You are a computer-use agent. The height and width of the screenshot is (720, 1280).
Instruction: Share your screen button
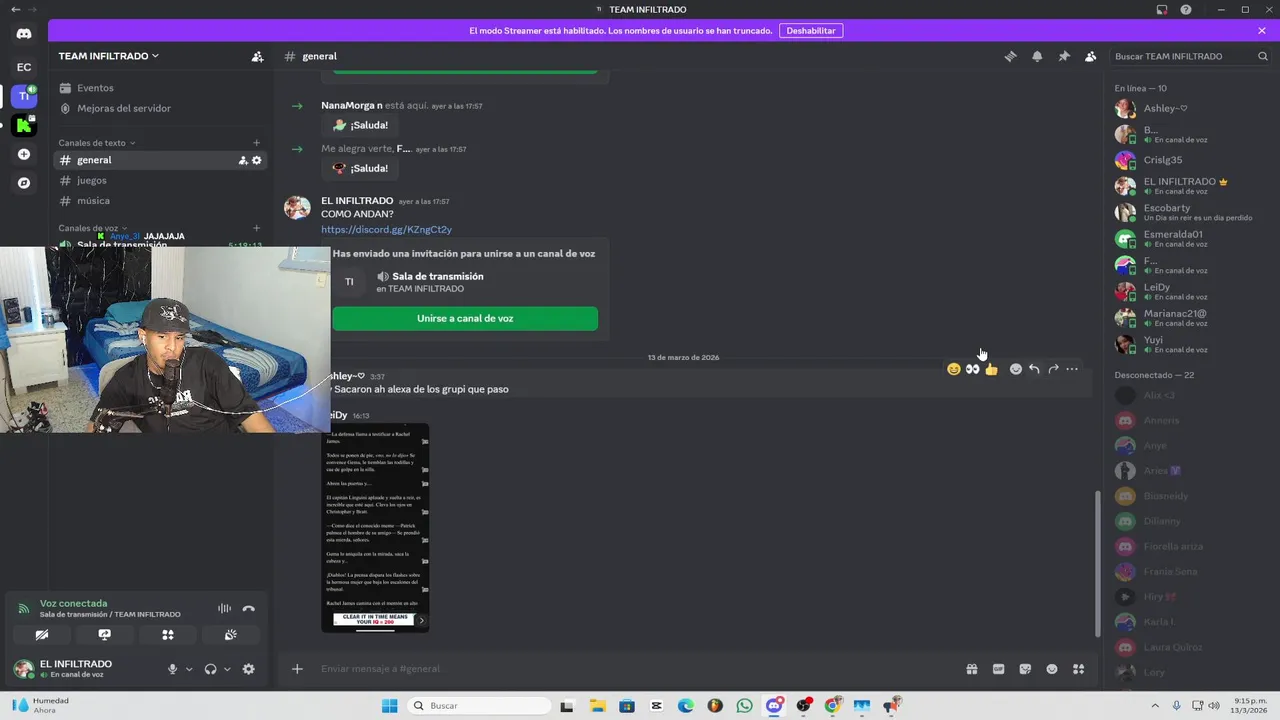[105, 635]
